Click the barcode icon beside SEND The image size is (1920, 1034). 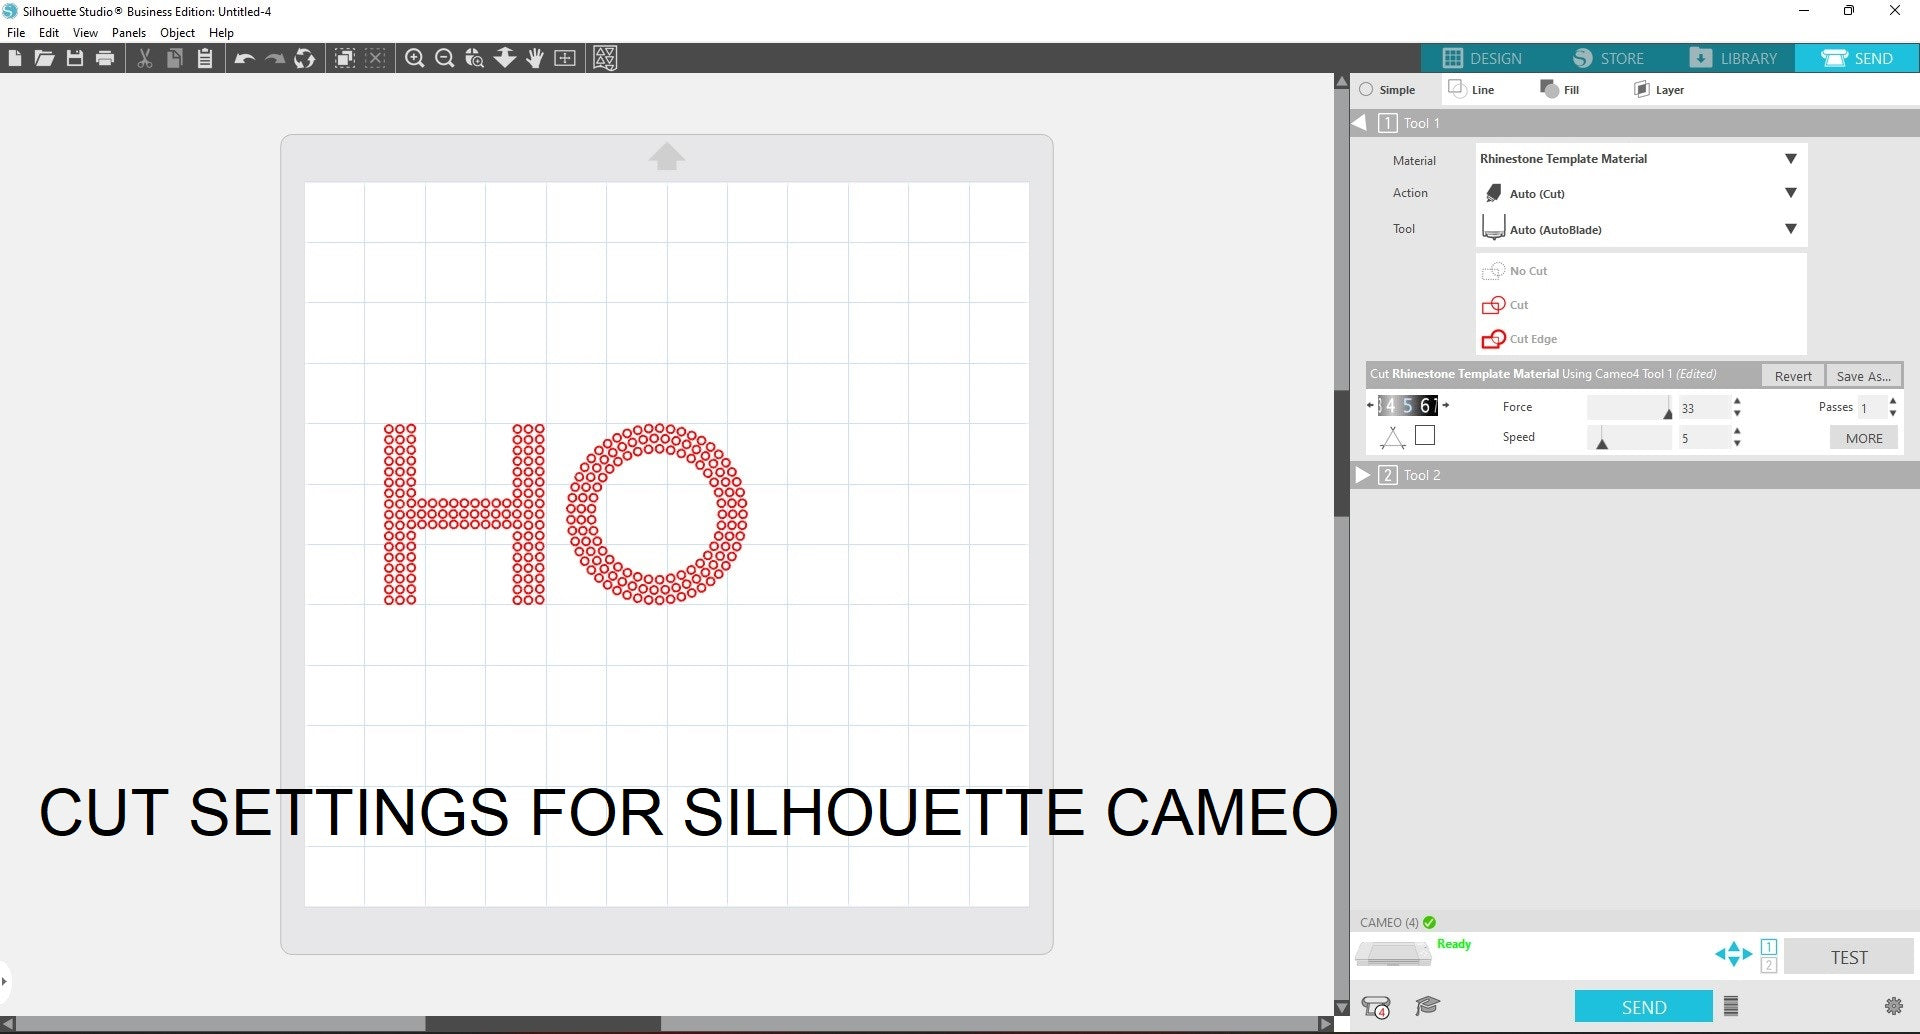[1731, 1006]
